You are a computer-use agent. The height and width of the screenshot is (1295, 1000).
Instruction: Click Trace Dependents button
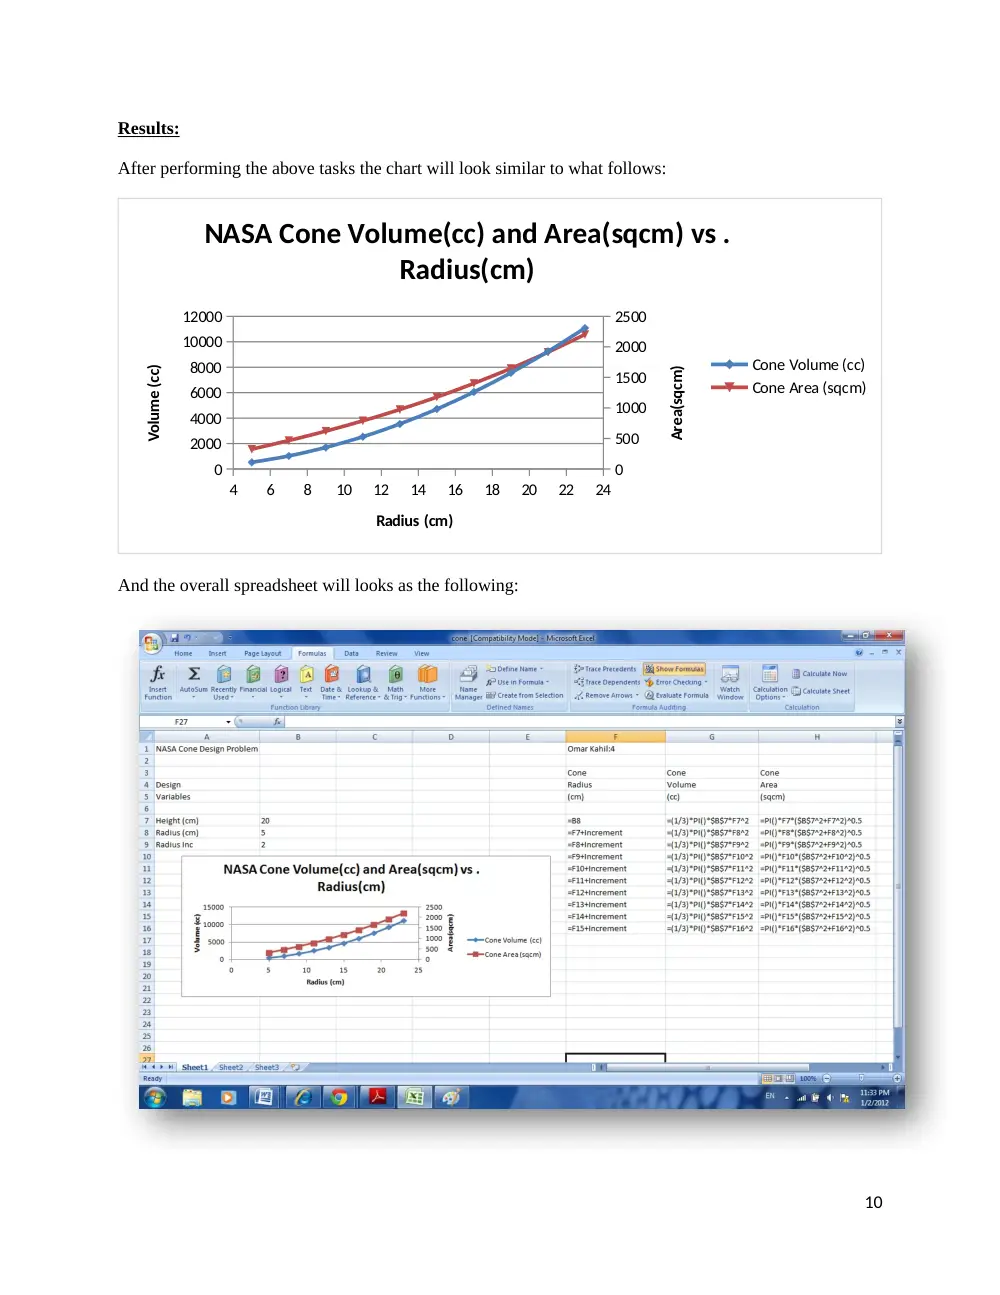click(607, 682)
